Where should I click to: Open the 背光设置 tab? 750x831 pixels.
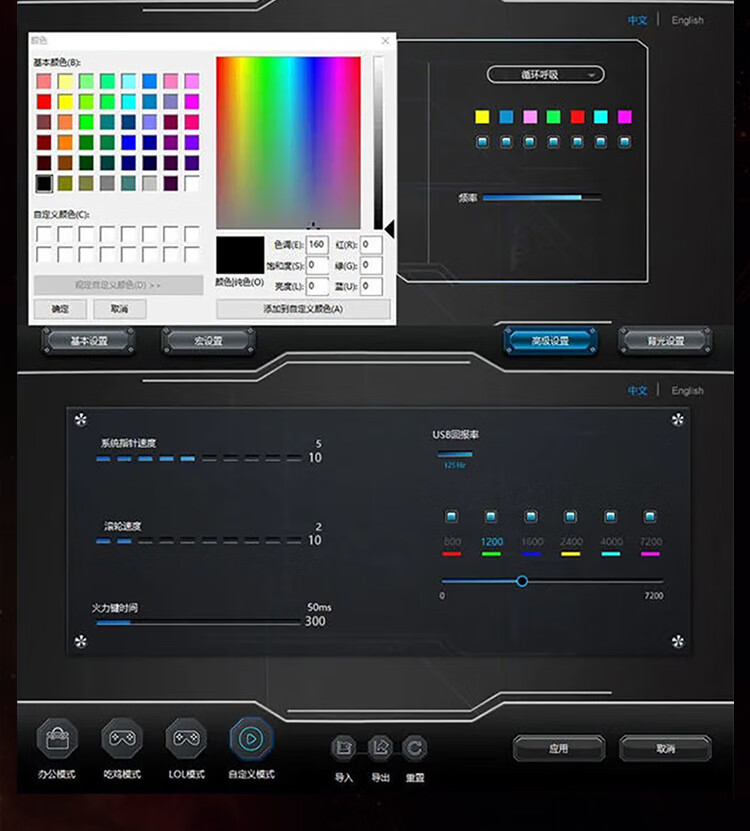(665, 341)
